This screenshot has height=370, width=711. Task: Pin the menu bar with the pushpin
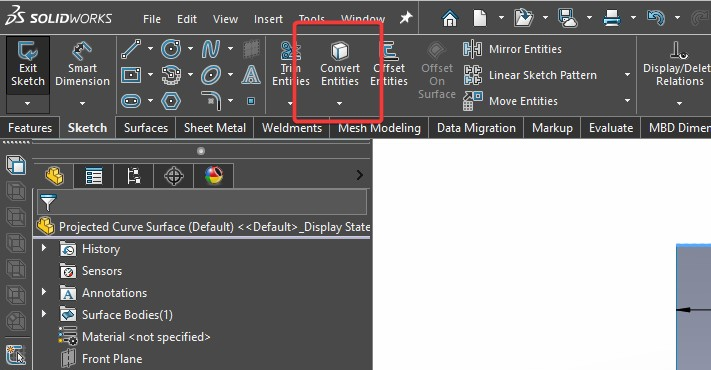click(406, 18)
